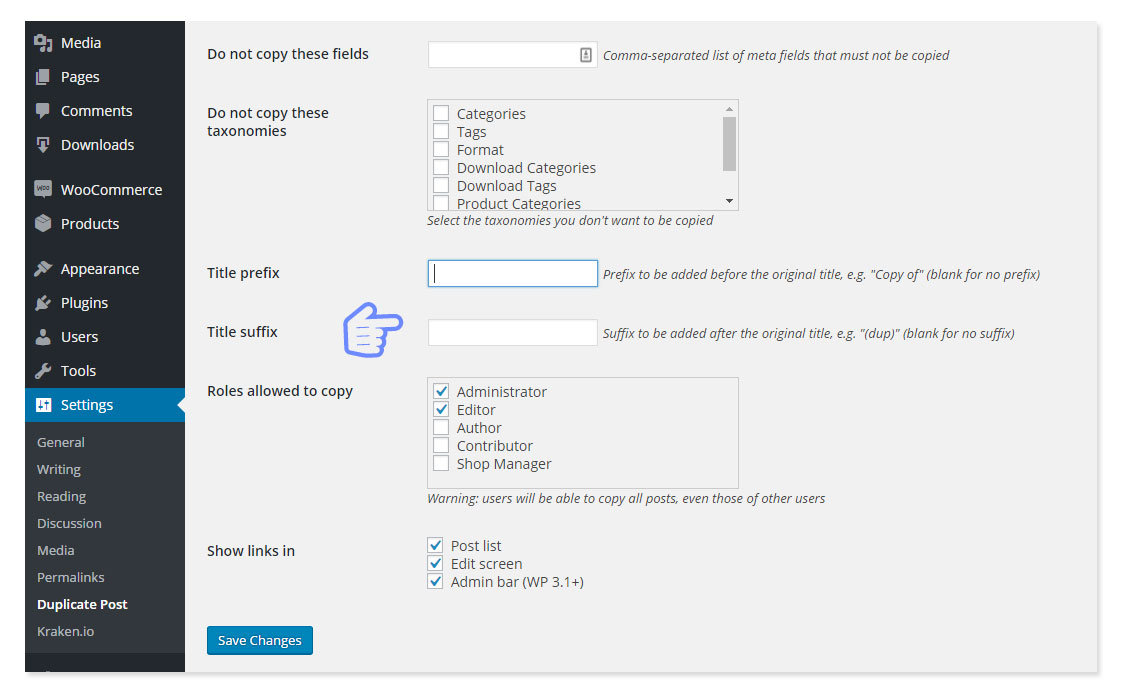Check the Categories taxonomy checkbox
1130x695 pixels.
[x=441, y=113]
